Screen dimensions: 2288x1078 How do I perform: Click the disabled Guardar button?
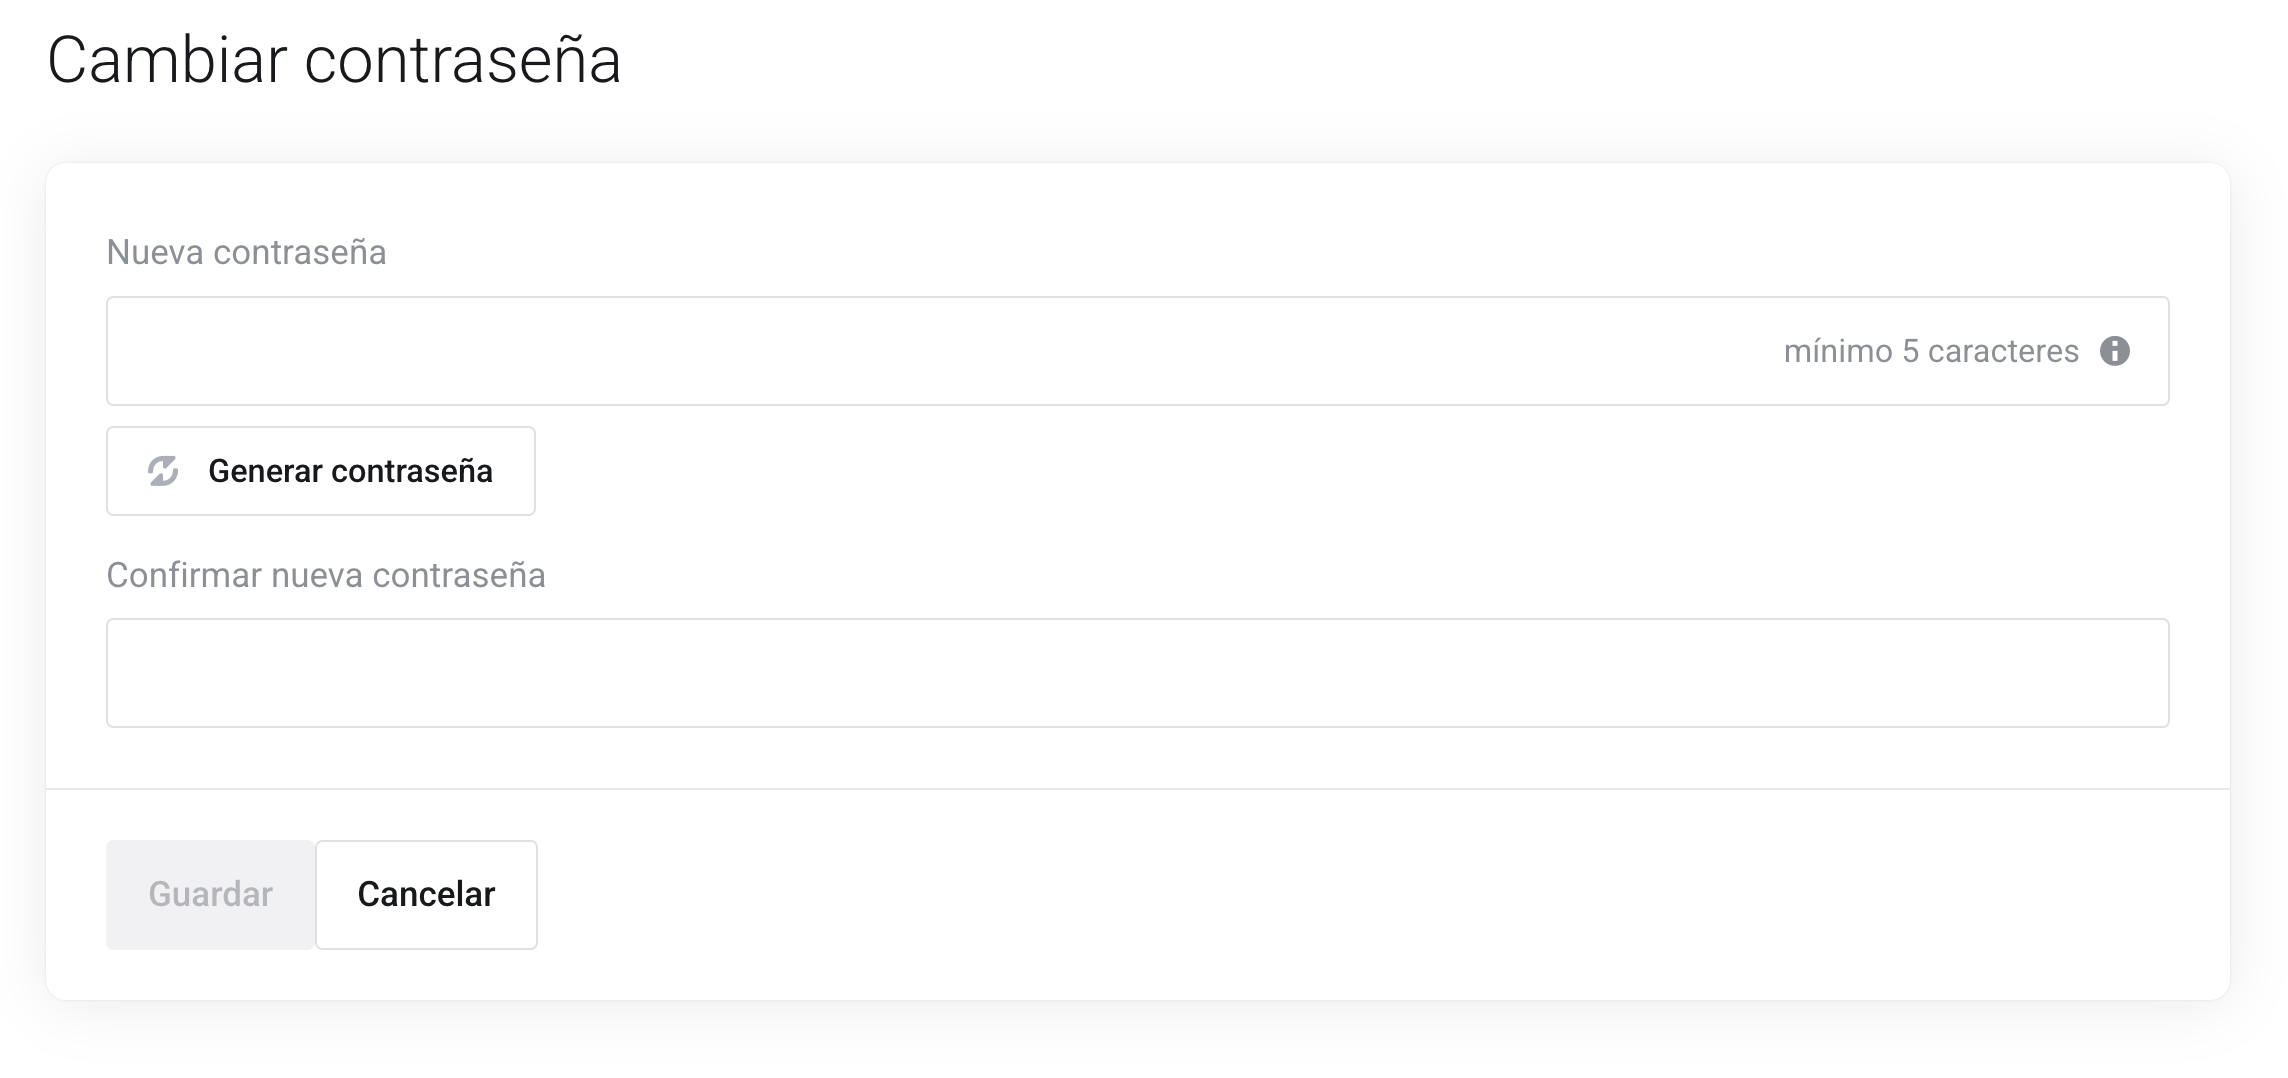point(210,894)
